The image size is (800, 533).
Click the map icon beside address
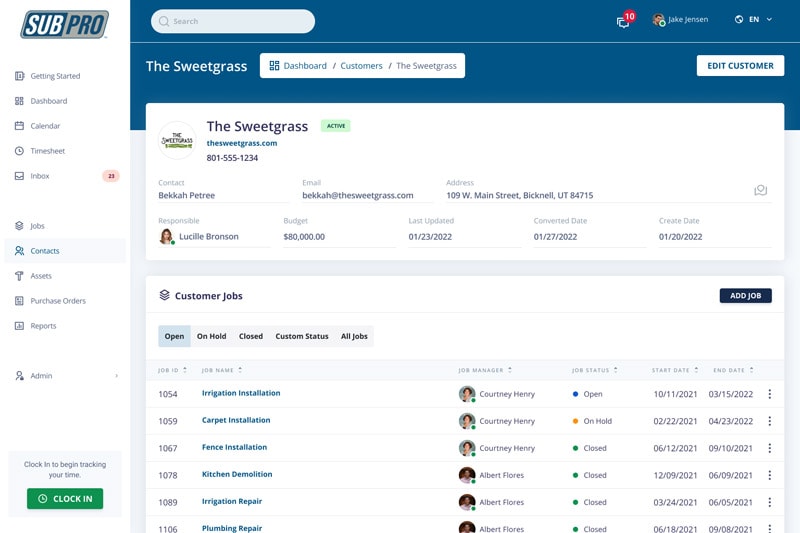tap(760, 191)
